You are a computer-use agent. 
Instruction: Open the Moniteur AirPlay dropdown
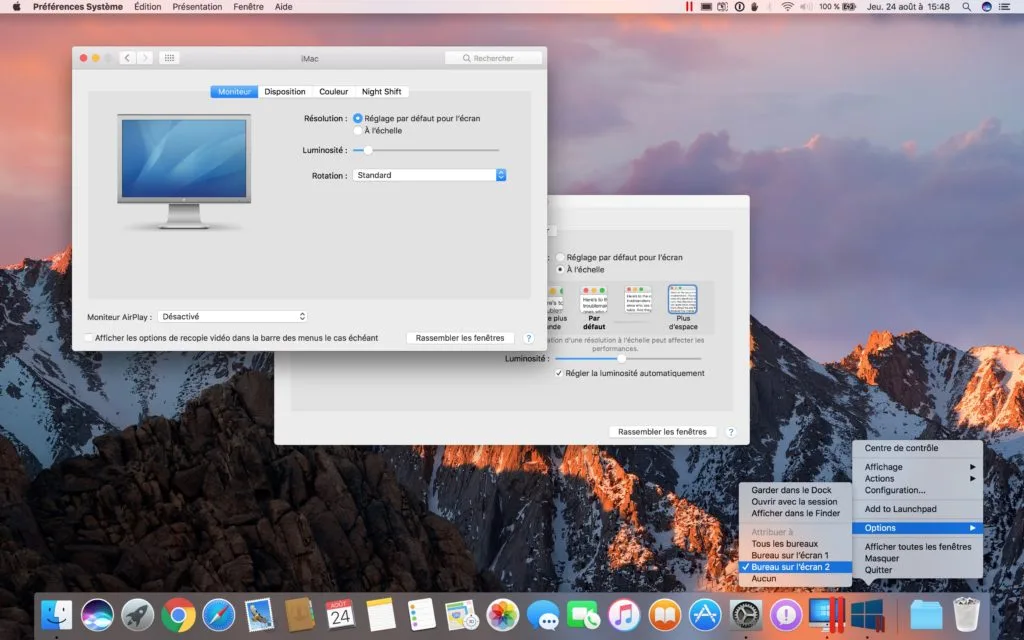point(232,316)
